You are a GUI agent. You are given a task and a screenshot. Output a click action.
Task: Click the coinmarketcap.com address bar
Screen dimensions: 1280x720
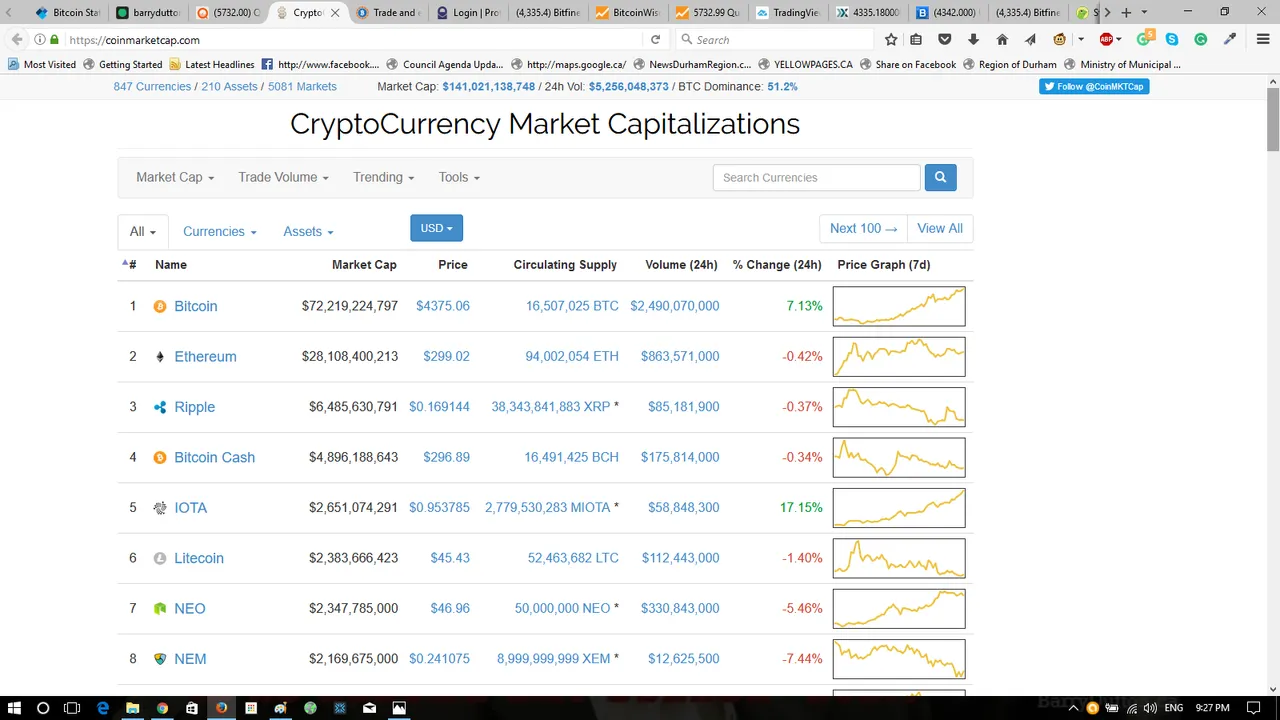[350, 40]
